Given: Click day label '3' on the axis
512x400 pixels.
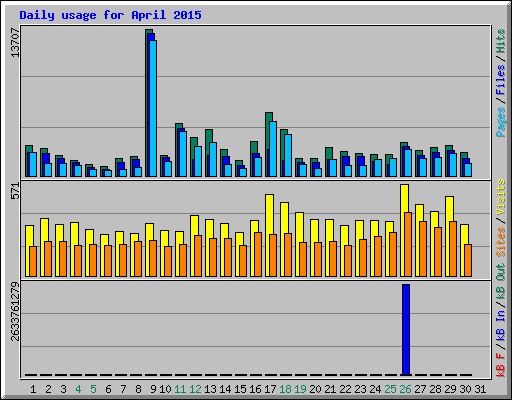Looking at the screenshot, I should point(63,389).
